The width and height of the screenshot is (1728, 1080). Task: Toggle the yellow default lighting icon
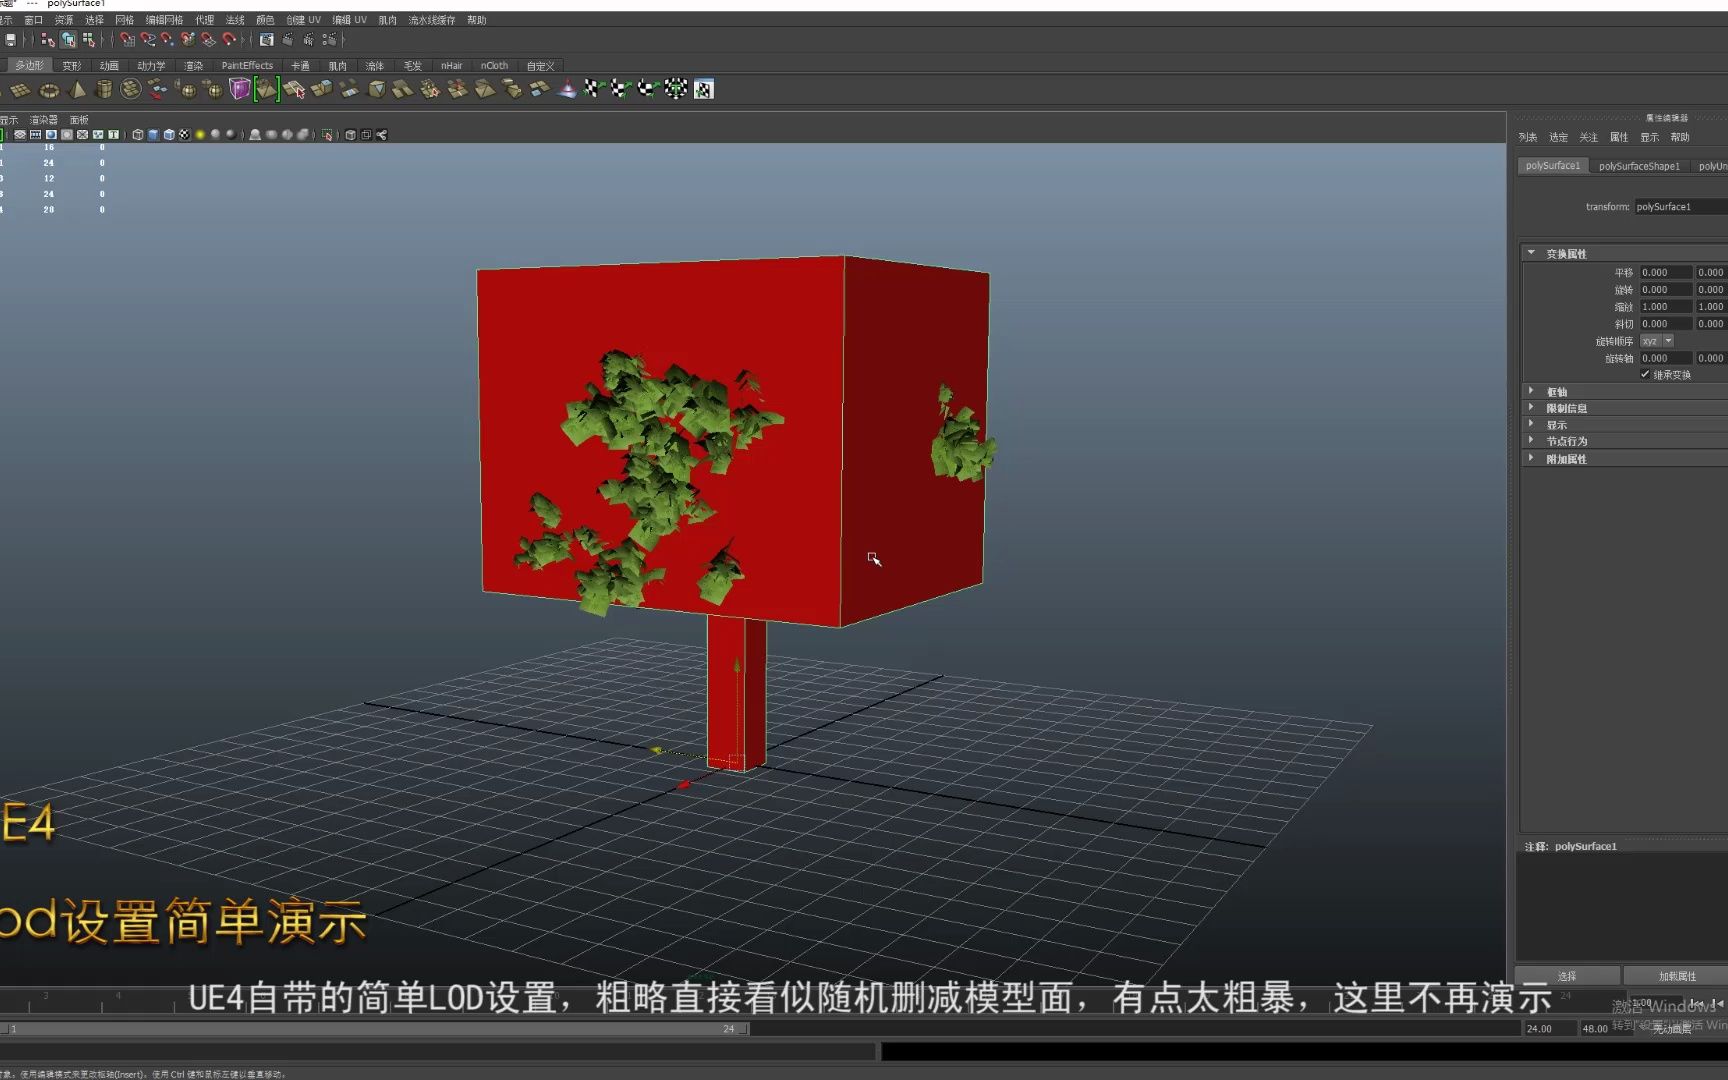click(x=199, y=135)
